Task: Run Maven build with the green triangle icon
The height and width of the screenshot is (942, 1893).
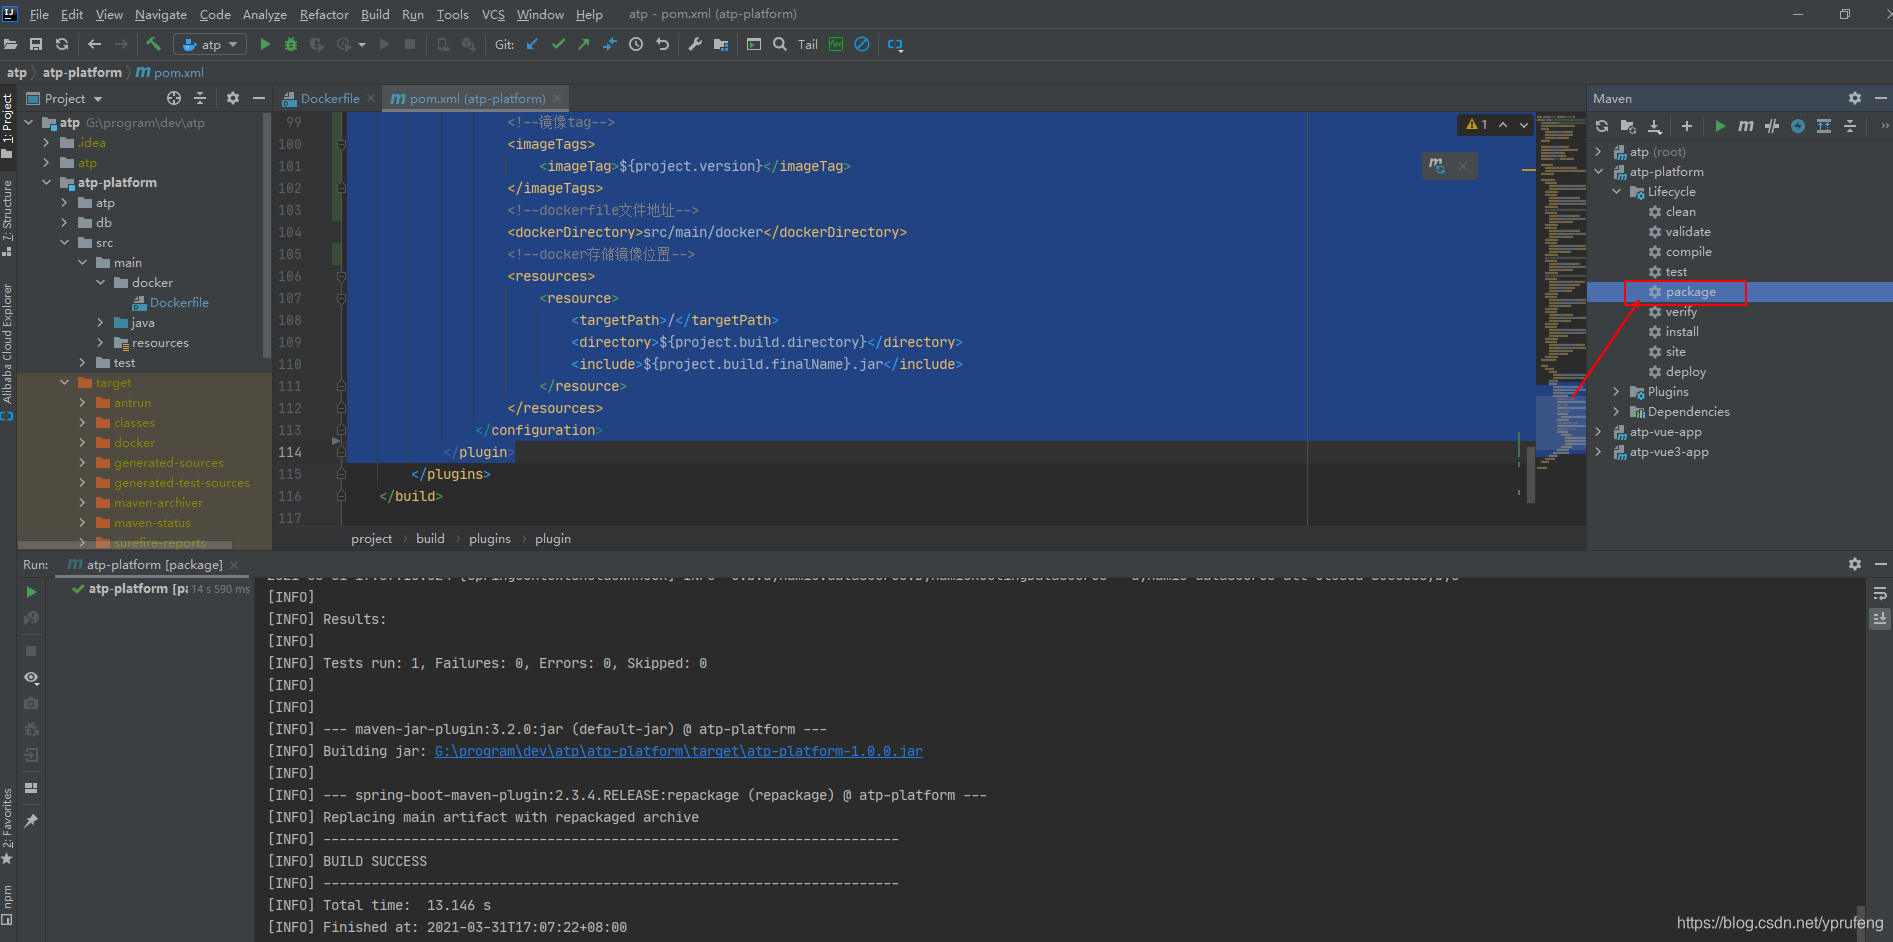Action: point(1721,126)
